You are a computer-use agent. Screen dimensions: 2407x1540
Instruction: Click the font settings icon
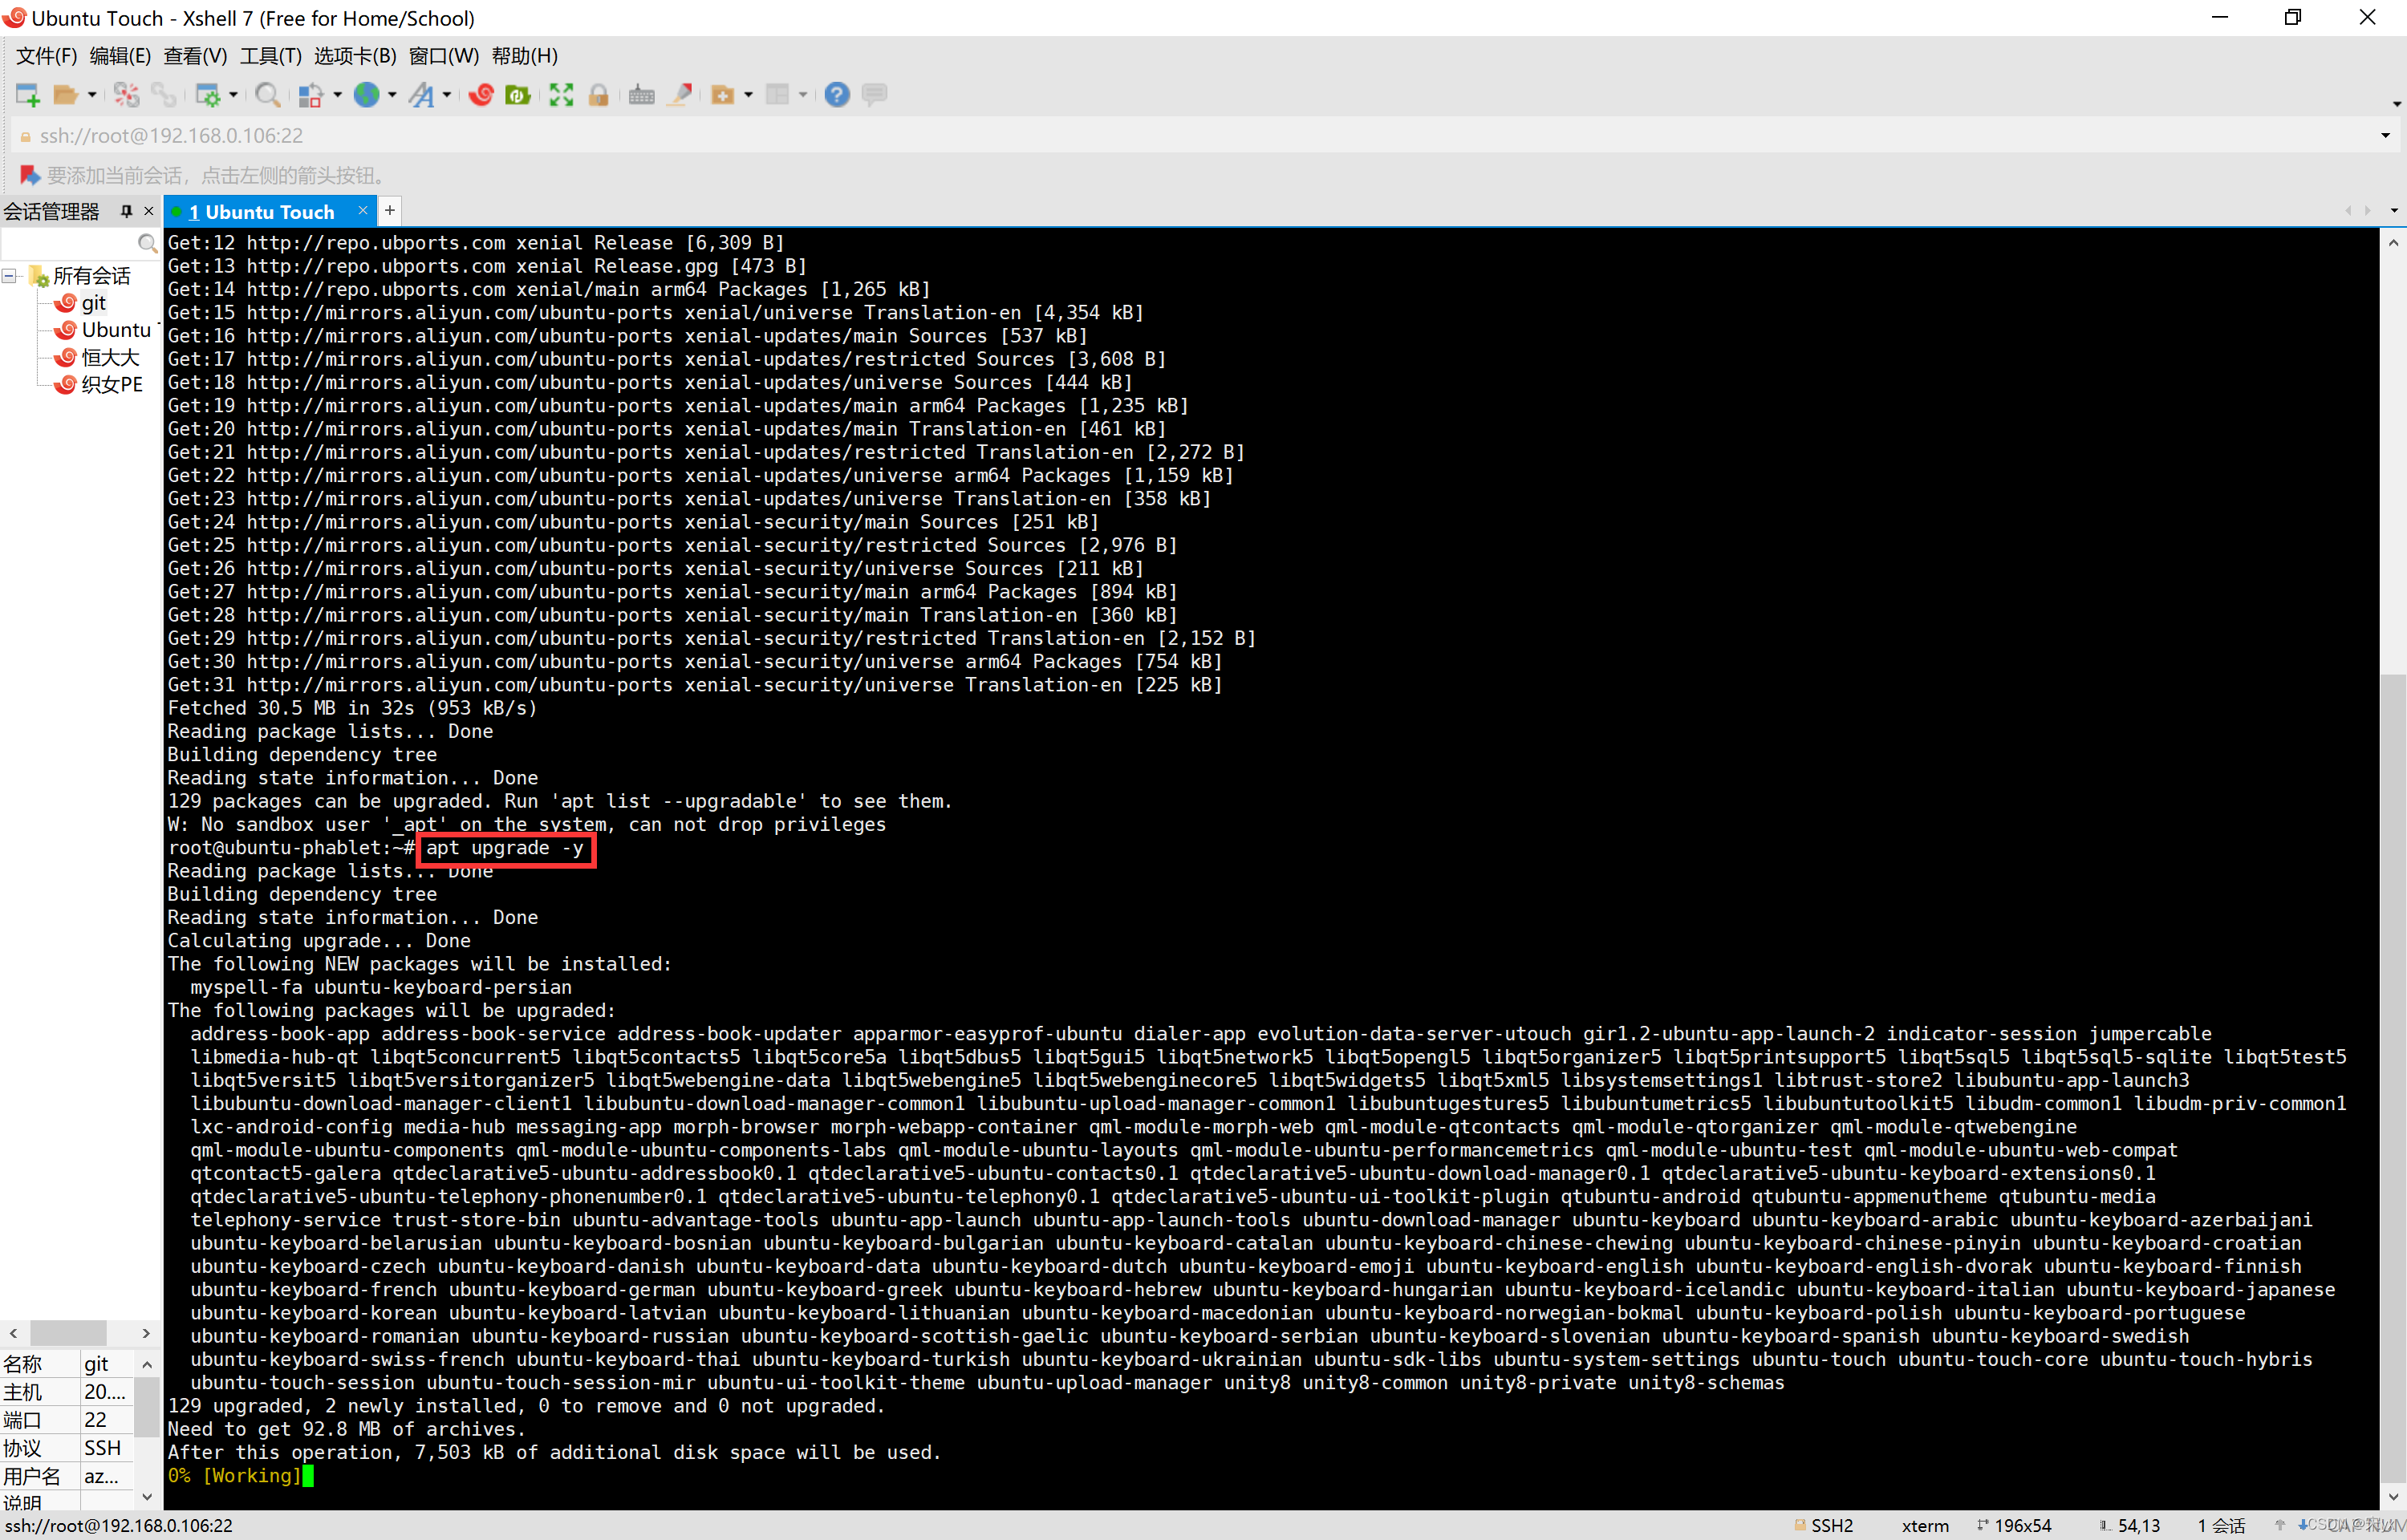[422, 95]
